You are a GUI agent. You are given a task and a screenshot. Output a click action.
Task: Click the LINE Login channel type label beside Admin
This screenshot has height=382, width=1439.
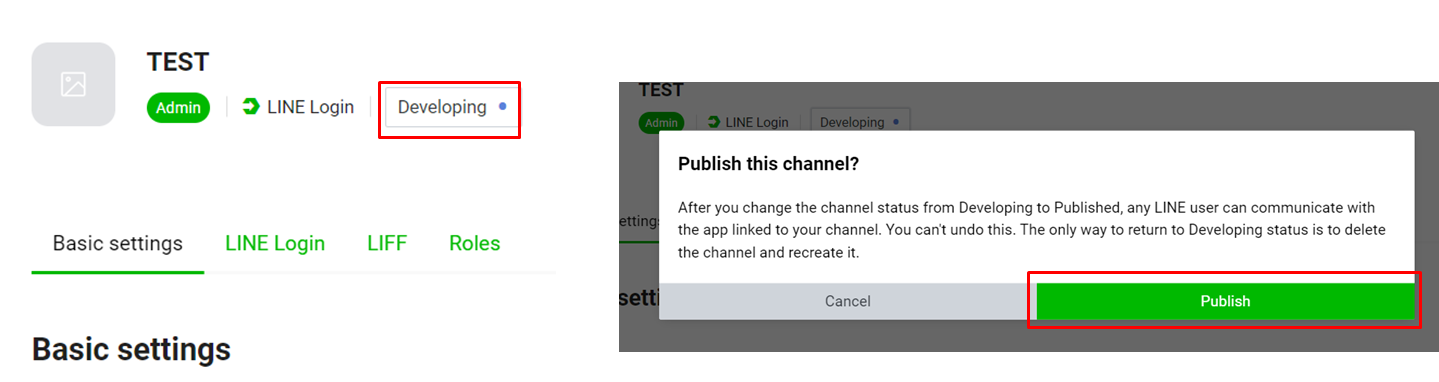pyautogui.click(x=310, y=107)
